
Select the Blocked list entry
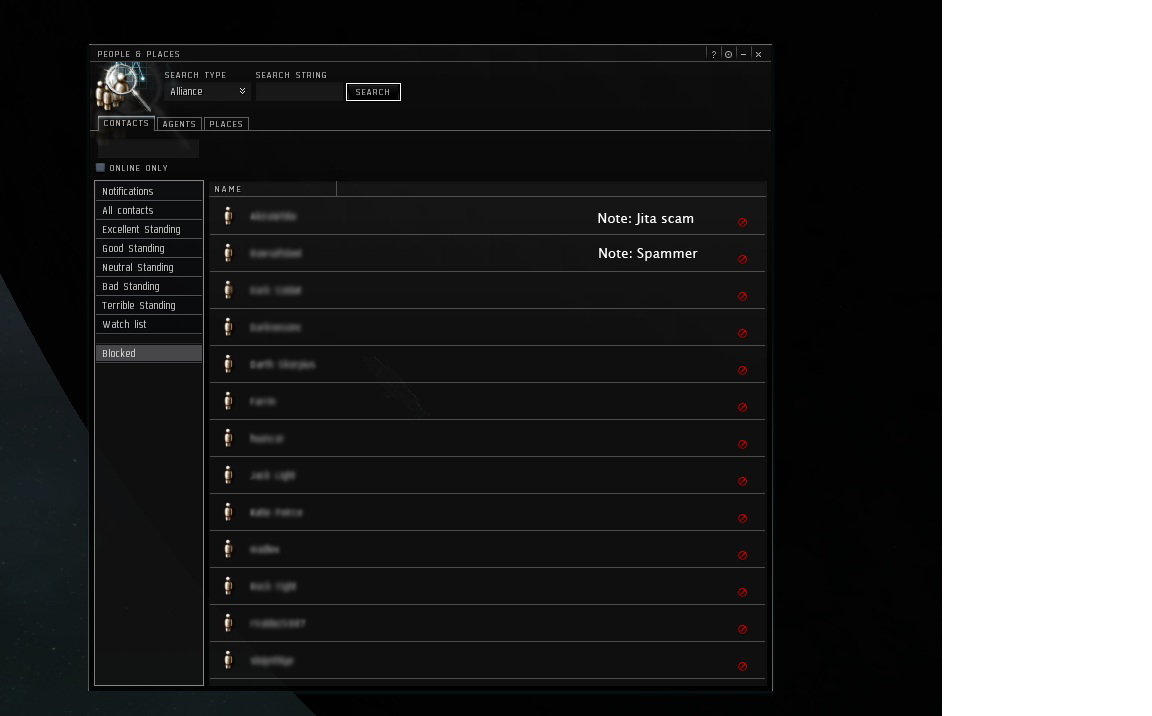tap(149, 353)
